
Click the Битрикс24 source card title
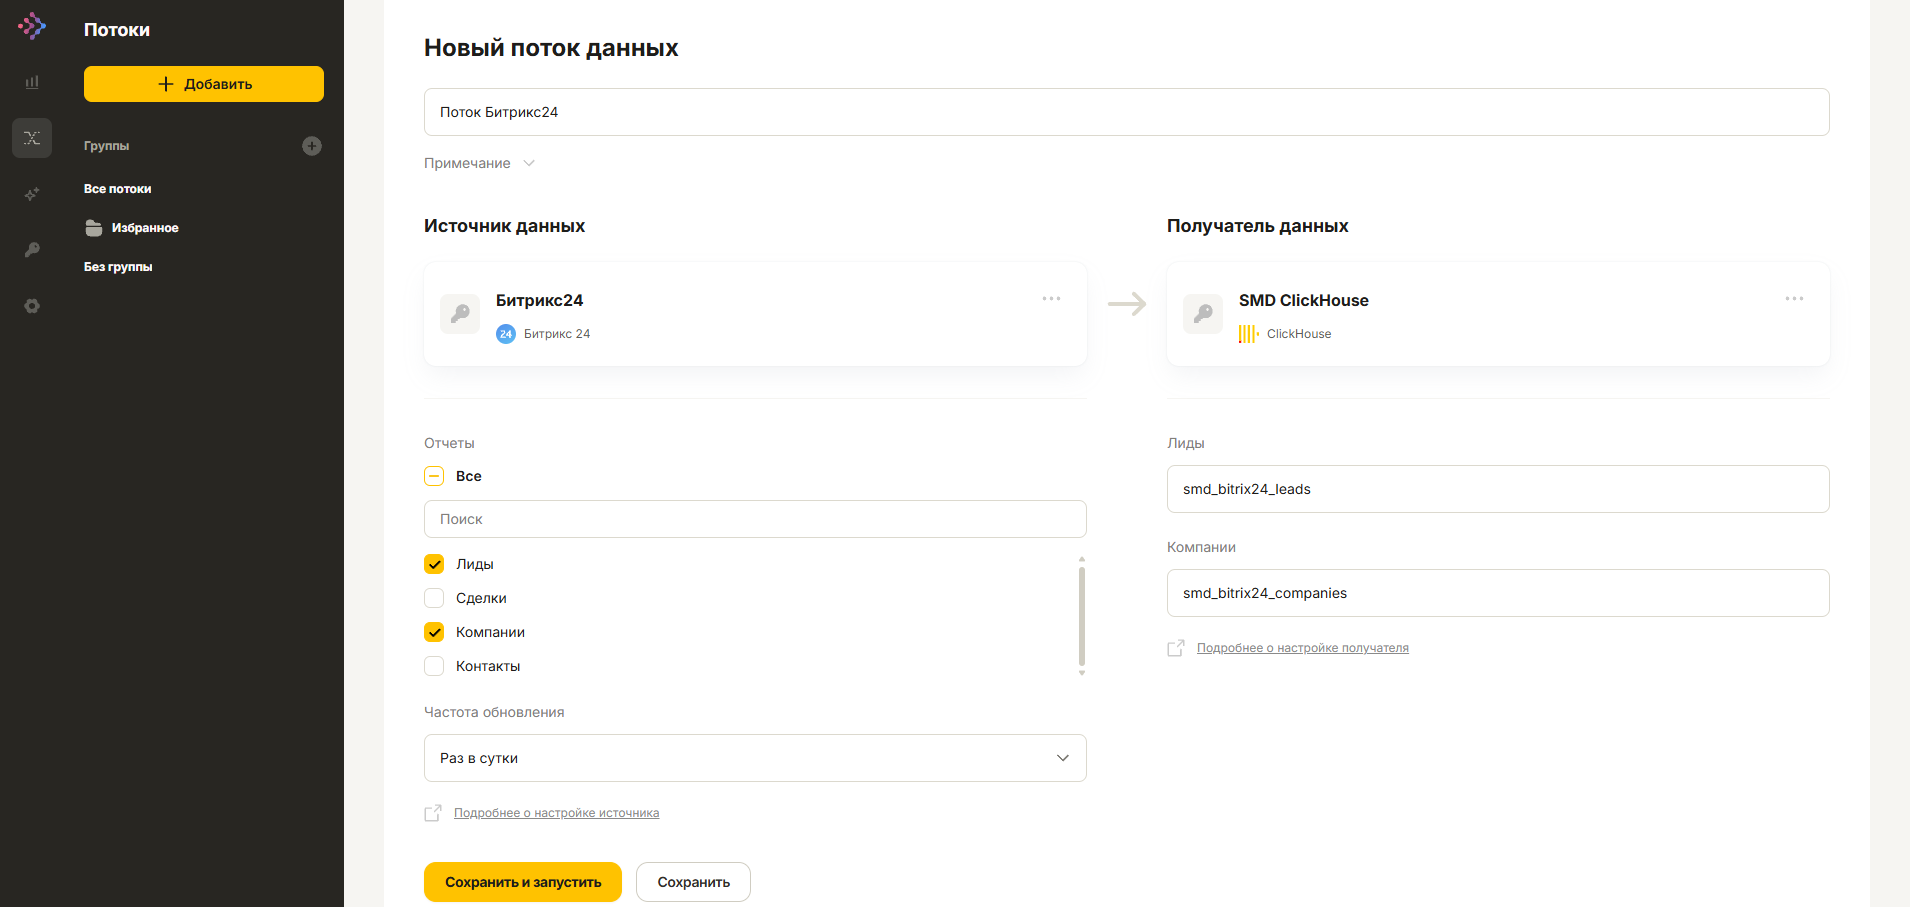pos(539,300)
